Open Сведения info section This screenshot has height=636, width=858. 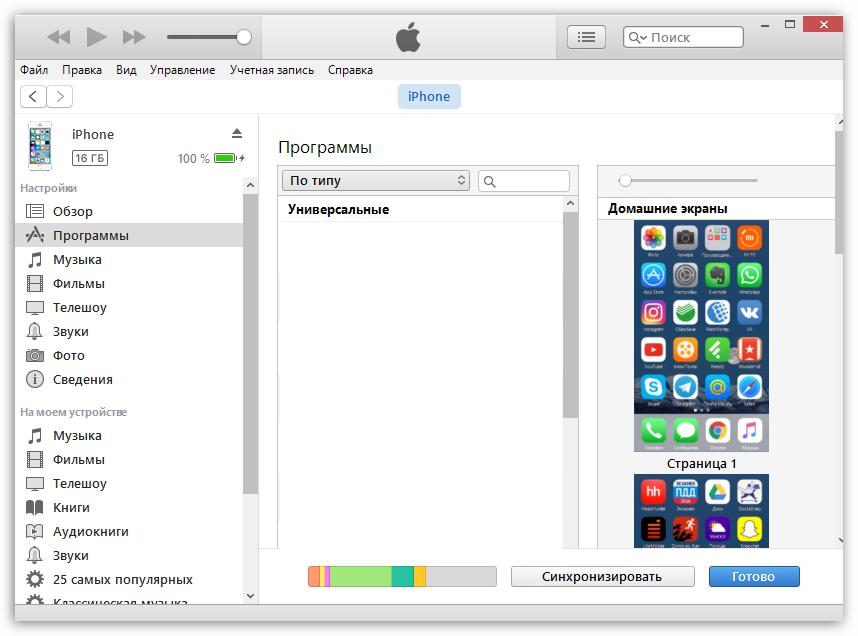[82, 379]
